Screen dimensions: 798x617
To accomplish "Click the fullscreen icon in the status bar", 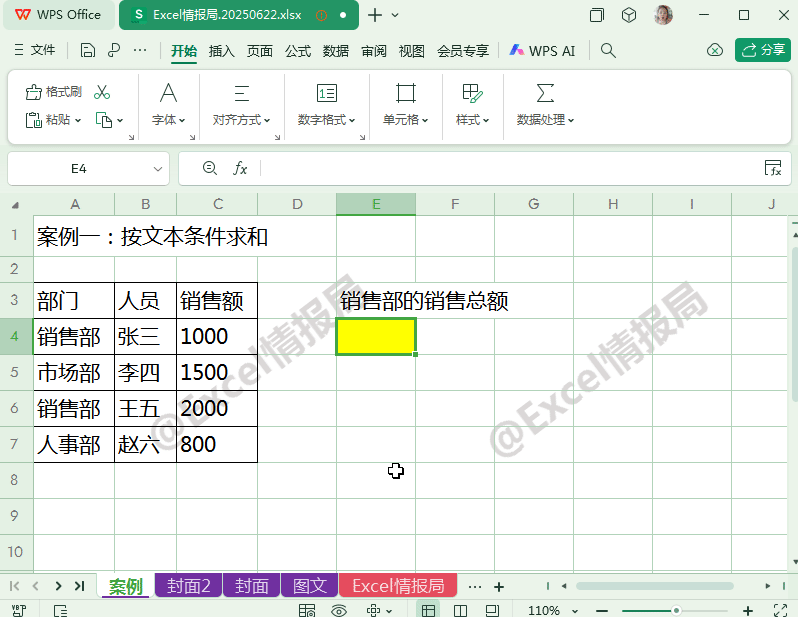I will point(780,610).
